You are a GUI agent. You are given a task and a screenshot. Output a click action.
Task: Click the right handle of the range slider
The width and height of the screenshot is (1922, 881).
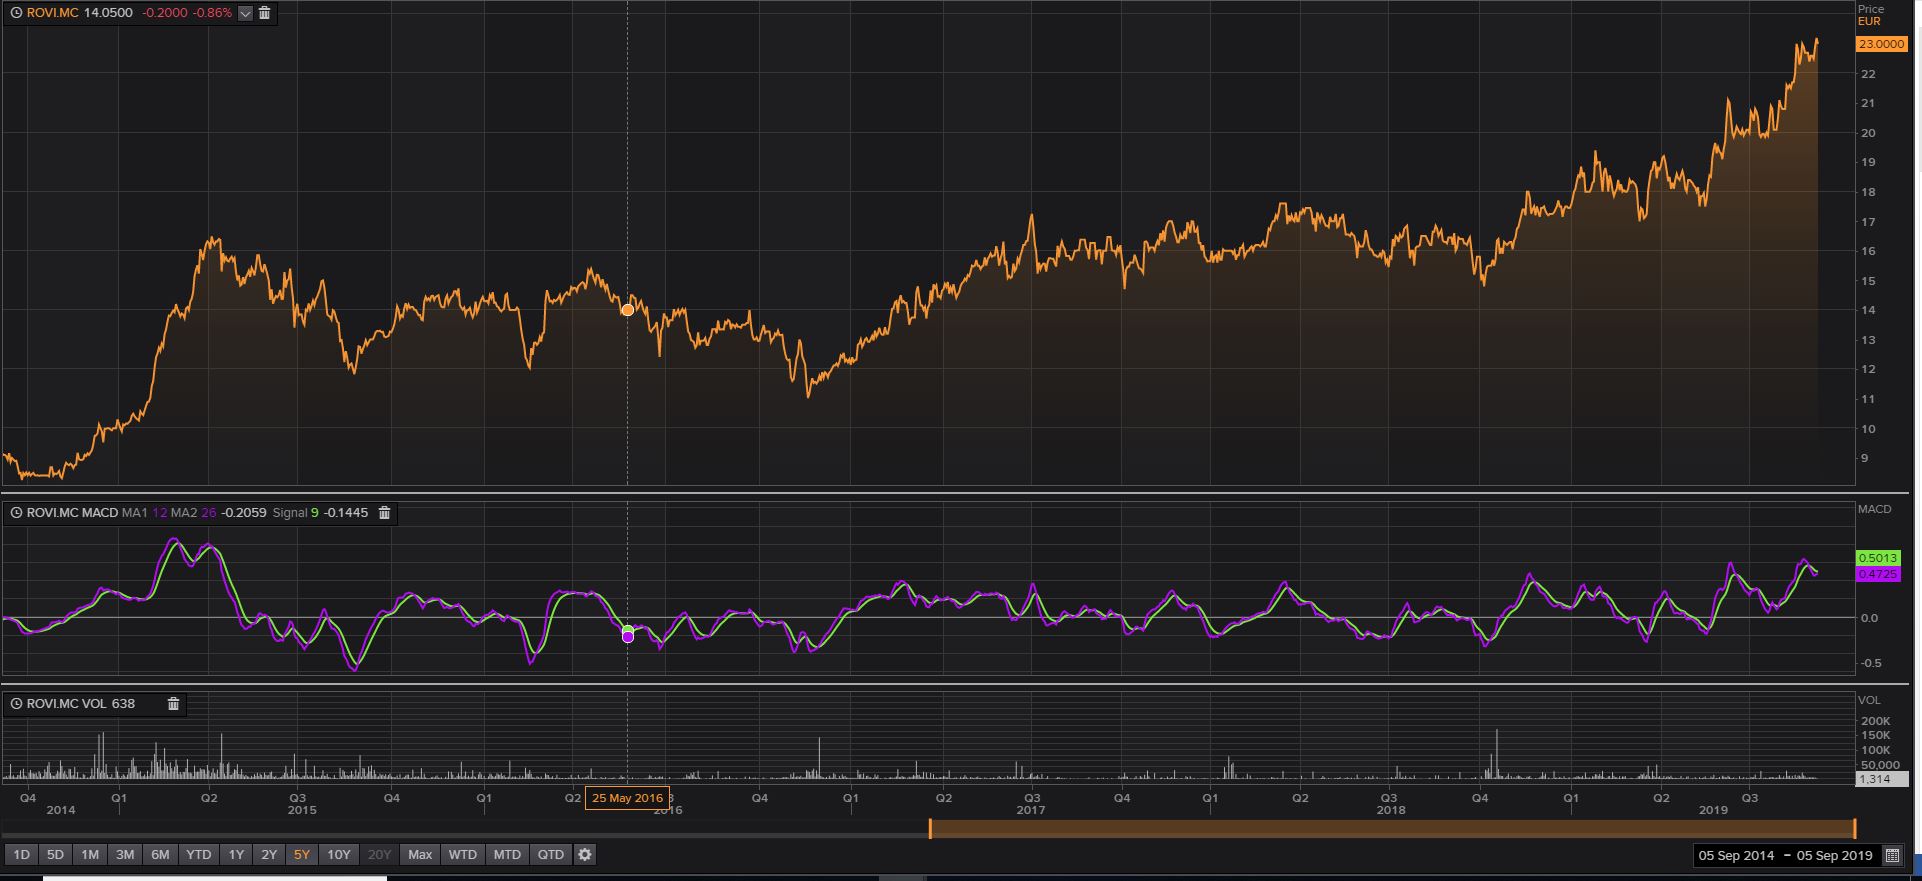pos(1855,828)
